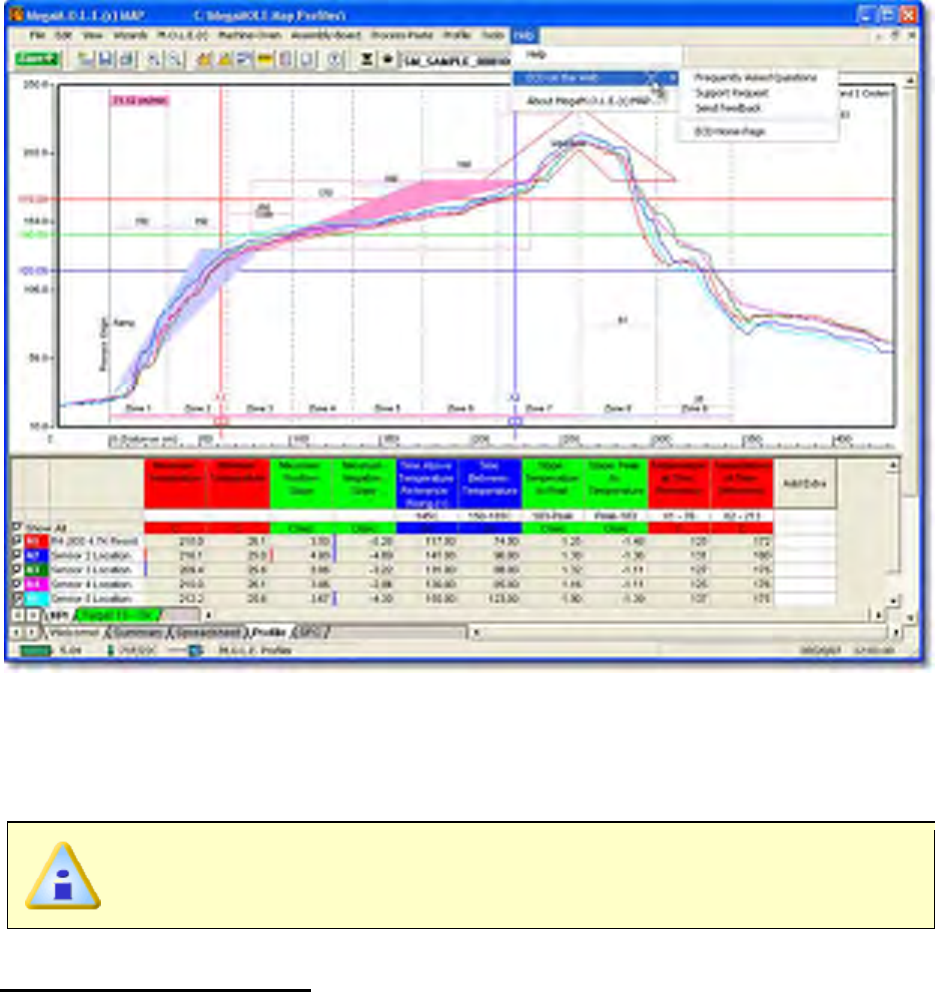Click the table's vertical scrollbar up arrow
The image size is (935, 992).
click(x=893, y=465)
